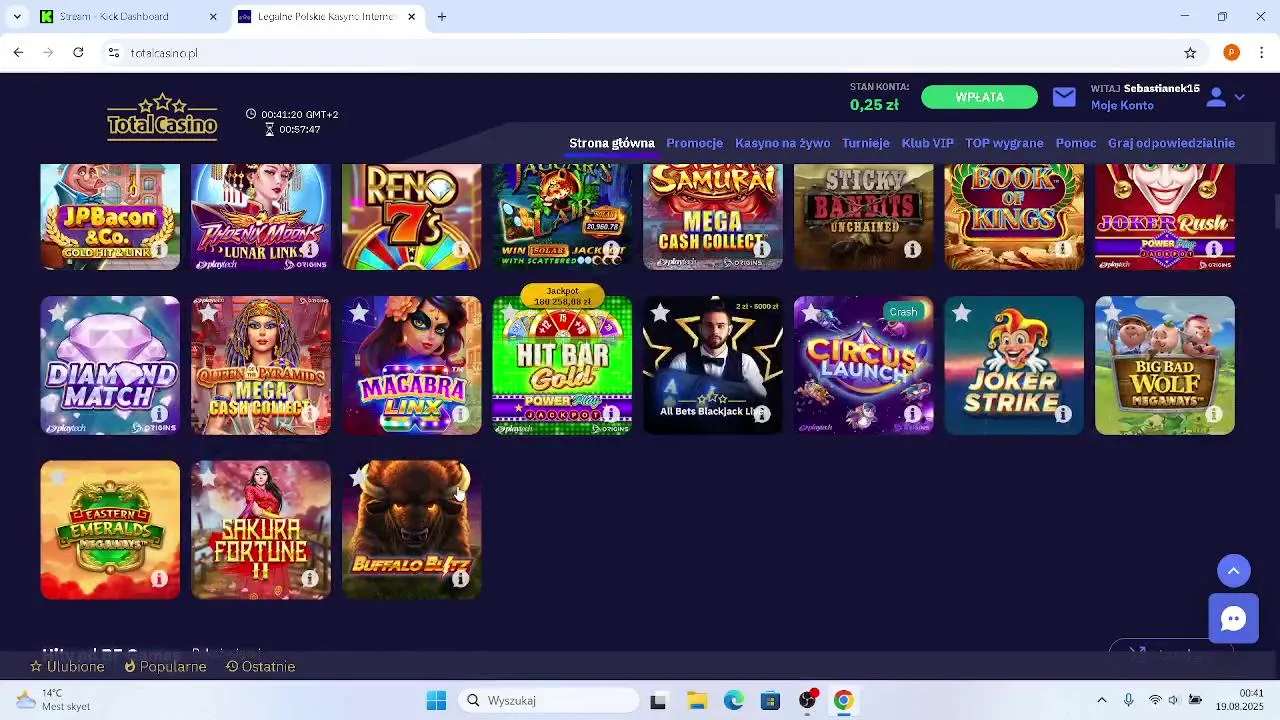The height and width of the screenshot is (720, 1280).
Task: Open info for JP Bacon & Co game
Action: point(159,249)
